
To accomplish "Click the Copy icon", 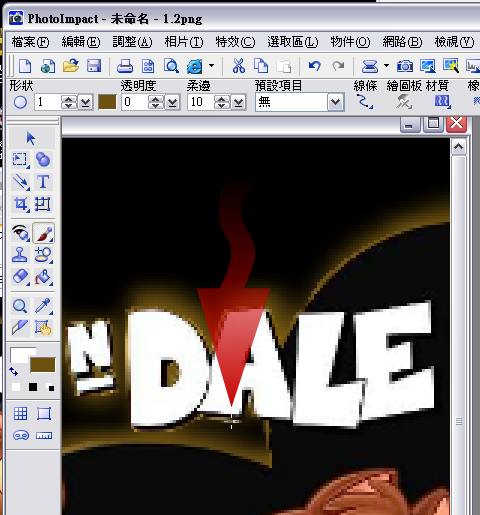I will (x=261, y=66).
